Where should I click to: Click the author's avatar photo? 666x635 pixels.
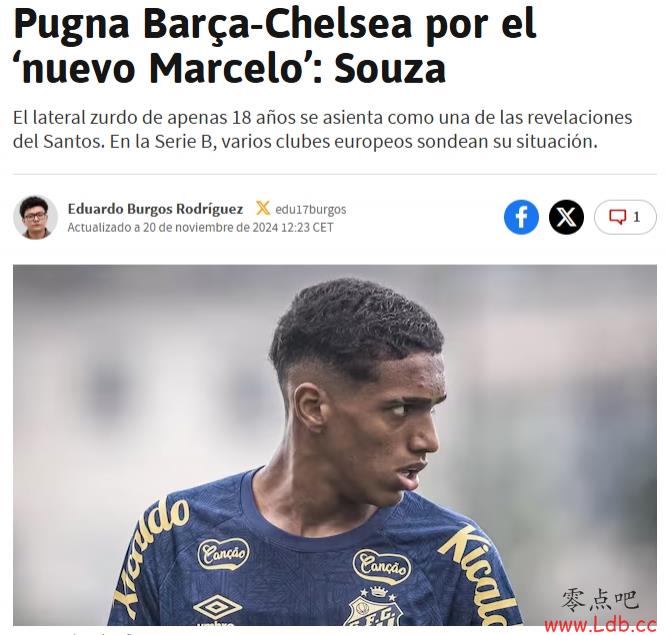click(x=35, y=217)
